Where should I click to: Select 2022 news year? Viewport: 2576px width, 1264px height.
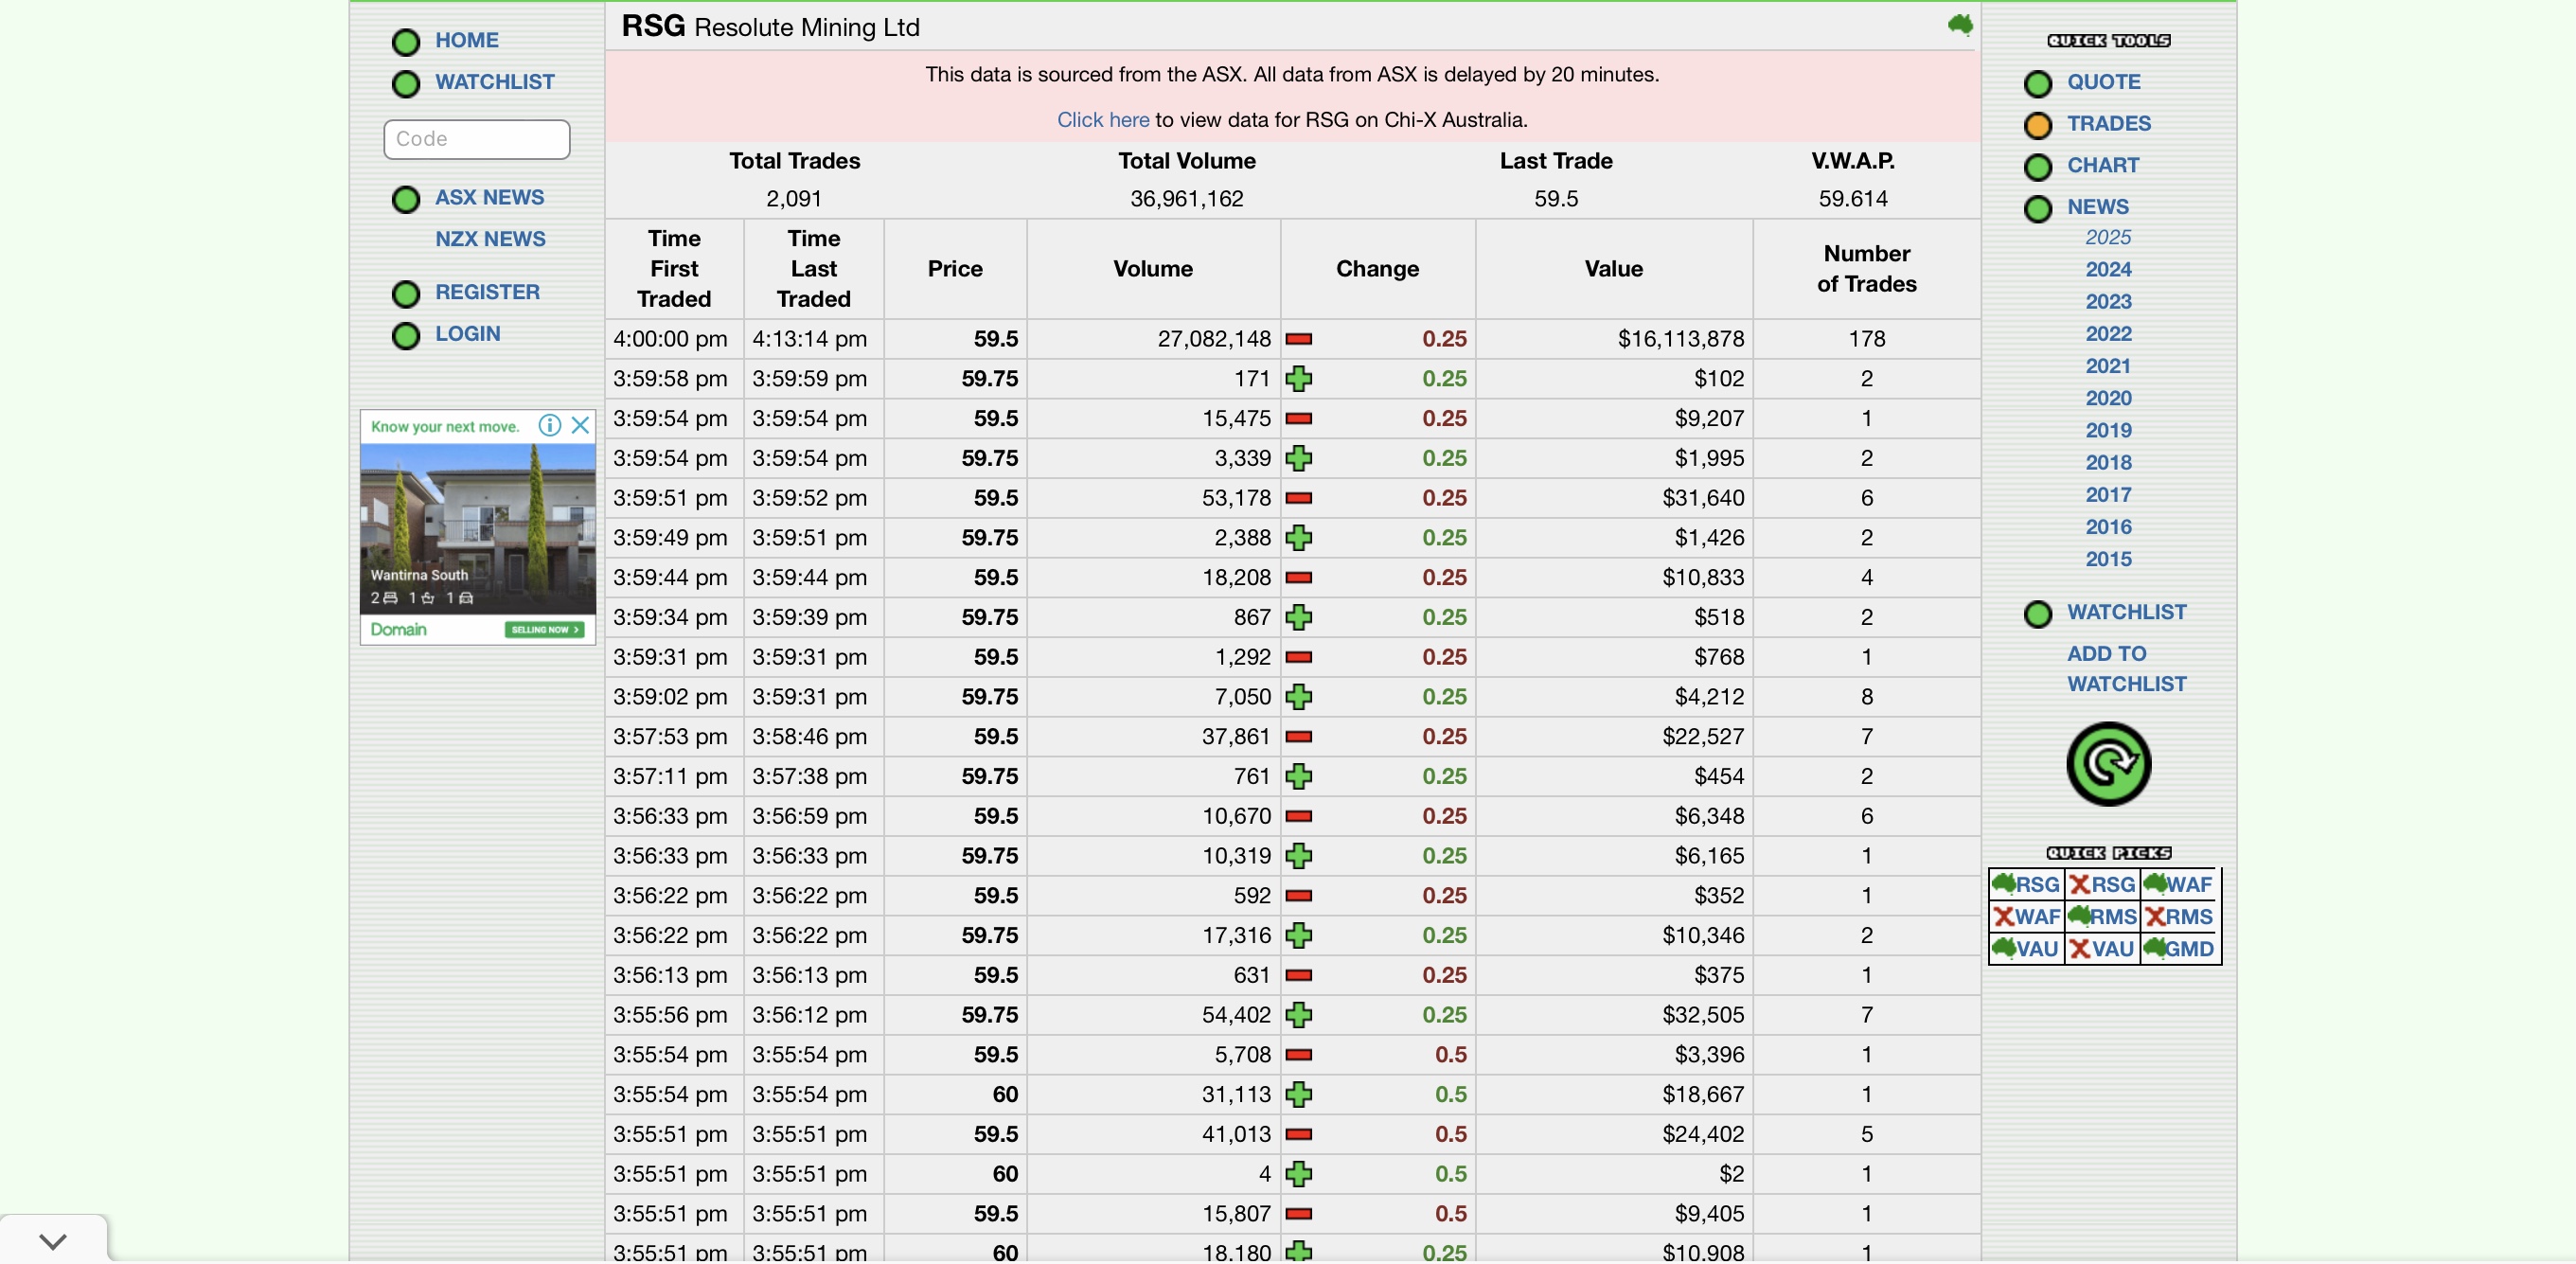pos(2108,333)
